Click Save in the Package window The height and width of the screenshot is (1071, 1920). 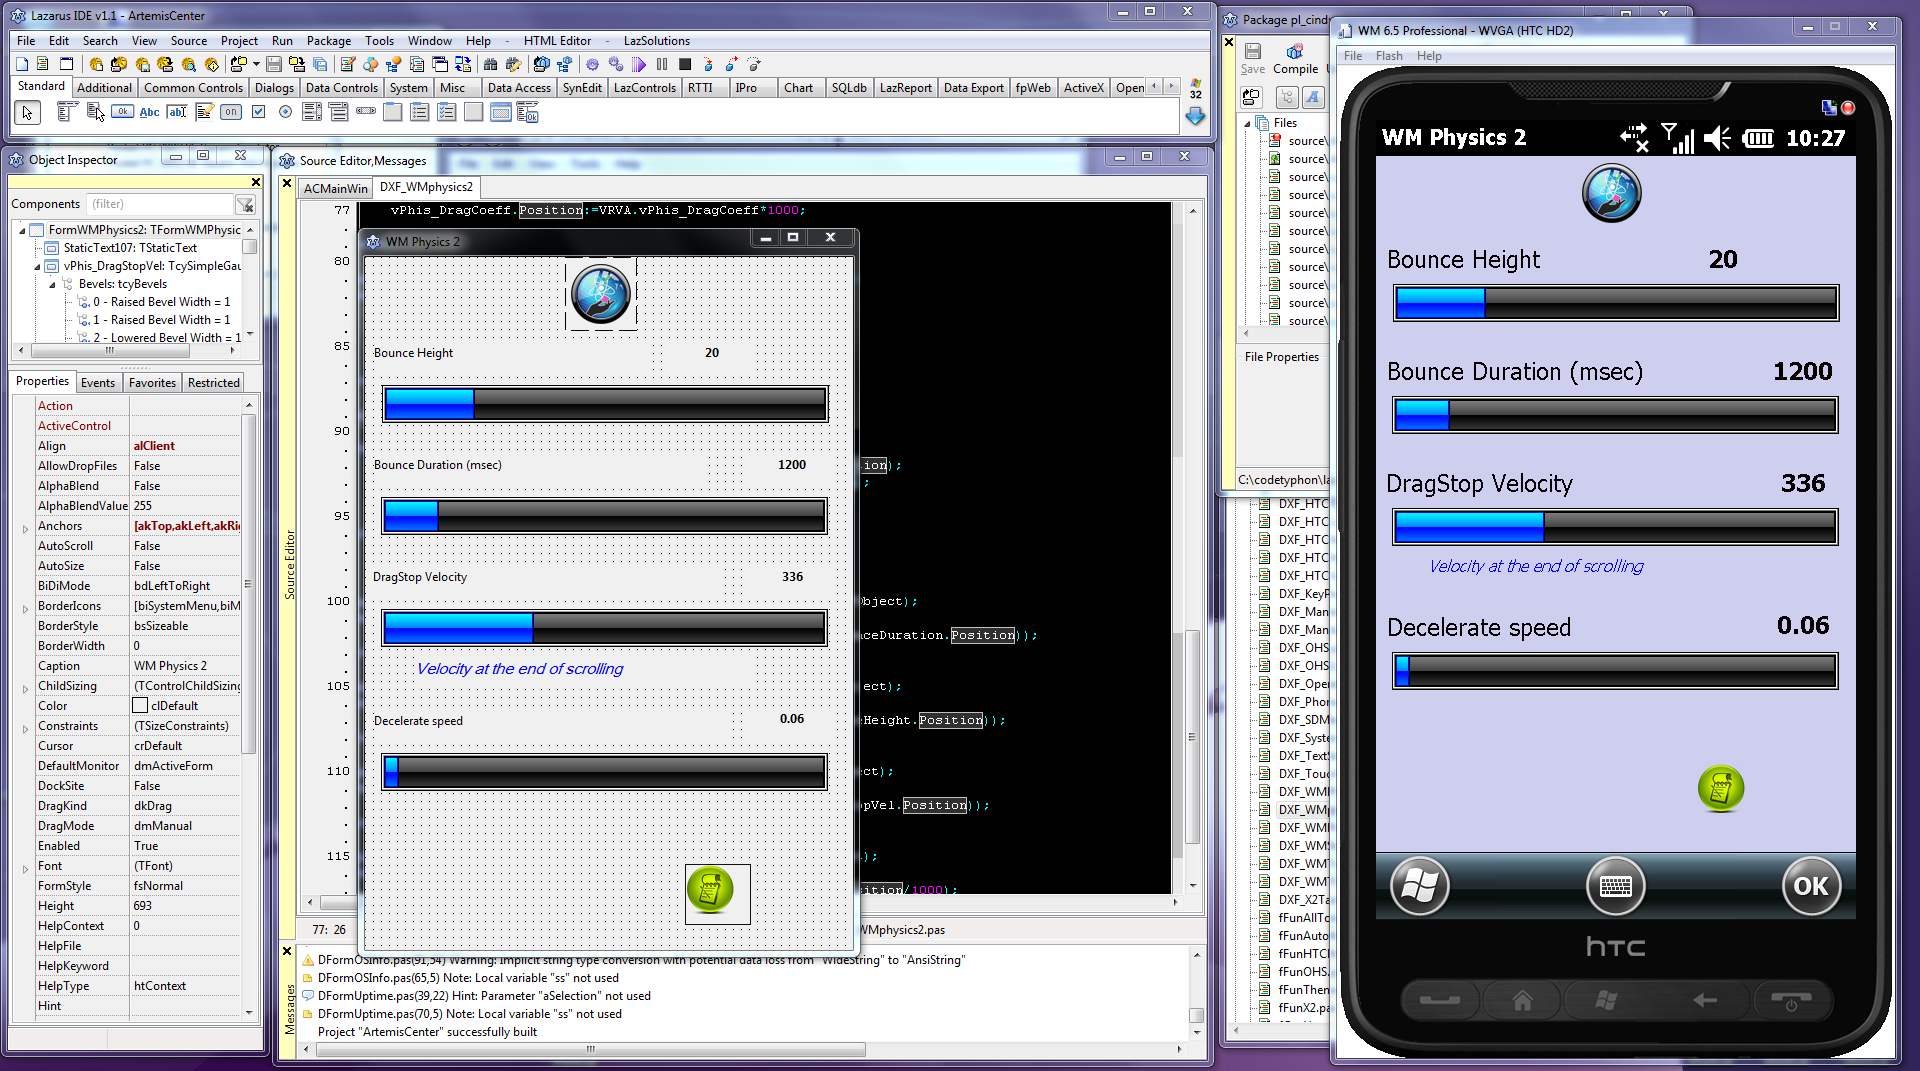pos(1252,58)
